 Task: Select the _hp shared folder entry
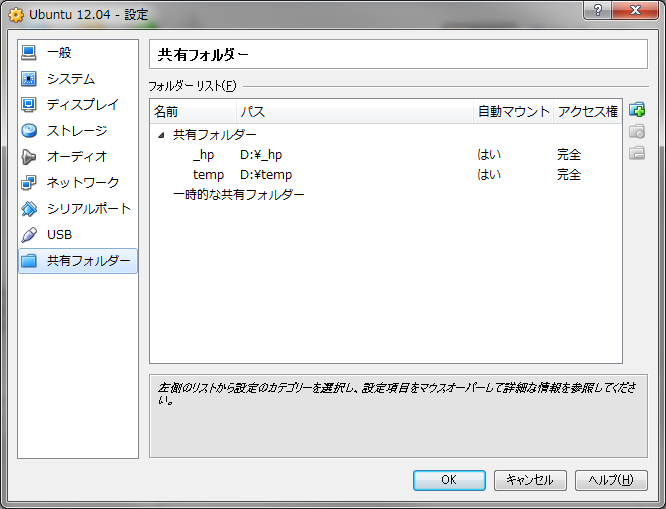click(x=203, y=155)
